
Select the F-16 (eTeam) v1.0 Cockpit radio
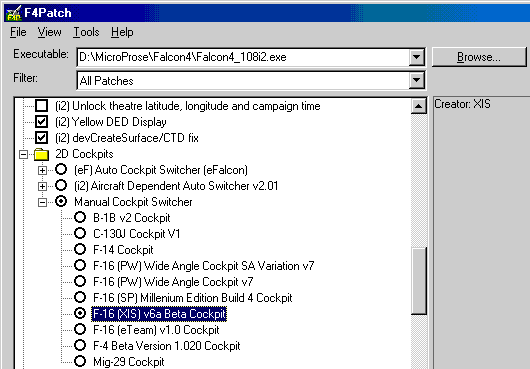[80, 329]
